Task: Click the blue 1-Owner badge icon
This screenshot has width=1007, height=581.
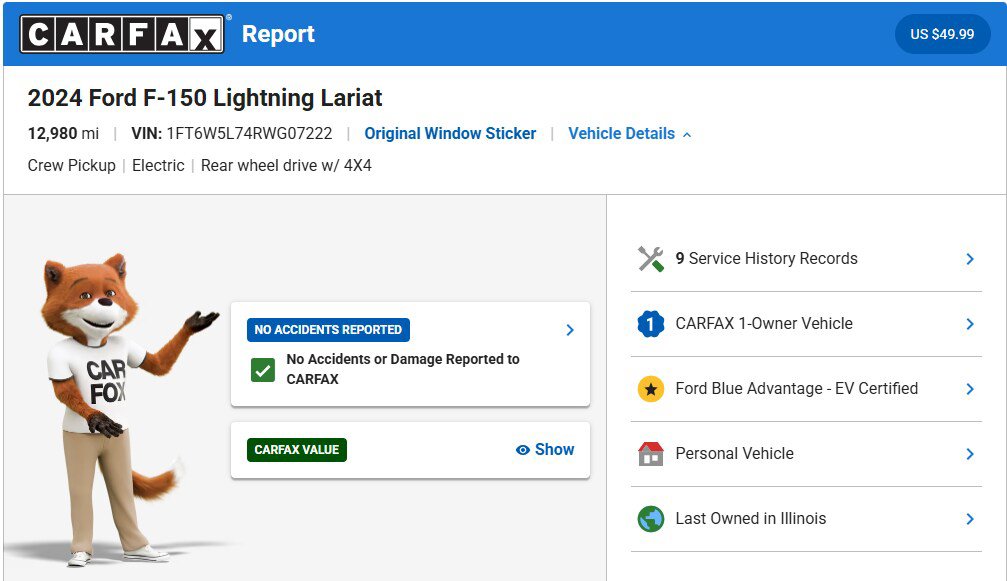Action: [651, 324]
